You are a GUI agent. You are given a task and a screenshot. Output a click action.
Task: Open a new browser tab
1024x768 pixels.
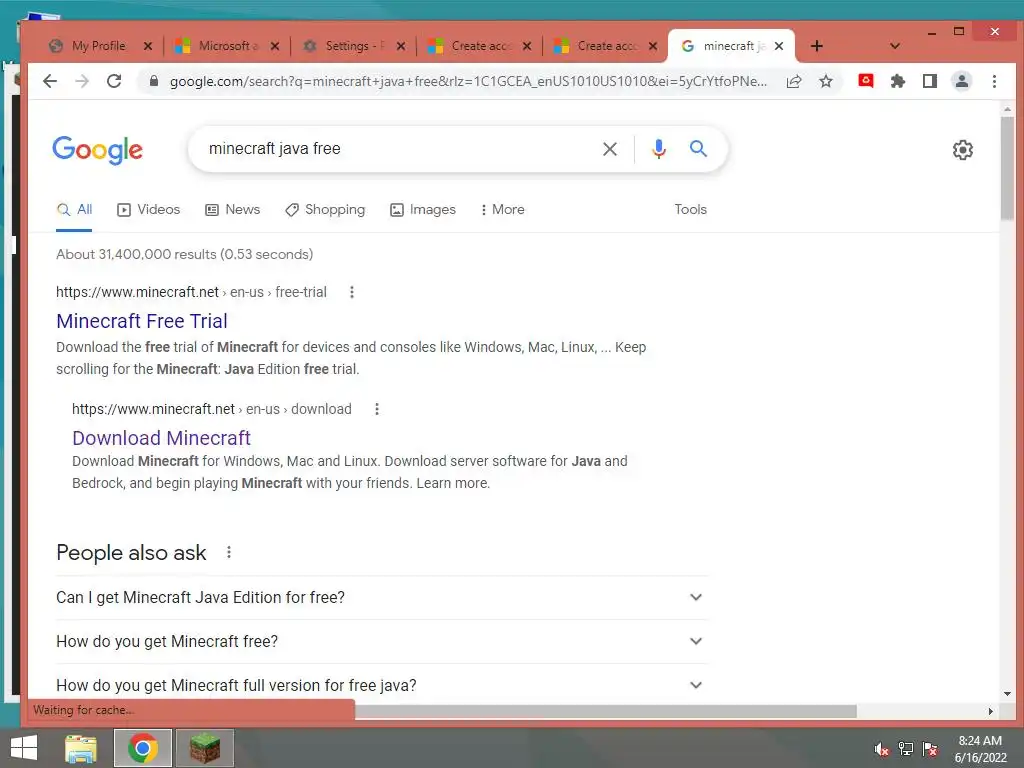(816, 46)
